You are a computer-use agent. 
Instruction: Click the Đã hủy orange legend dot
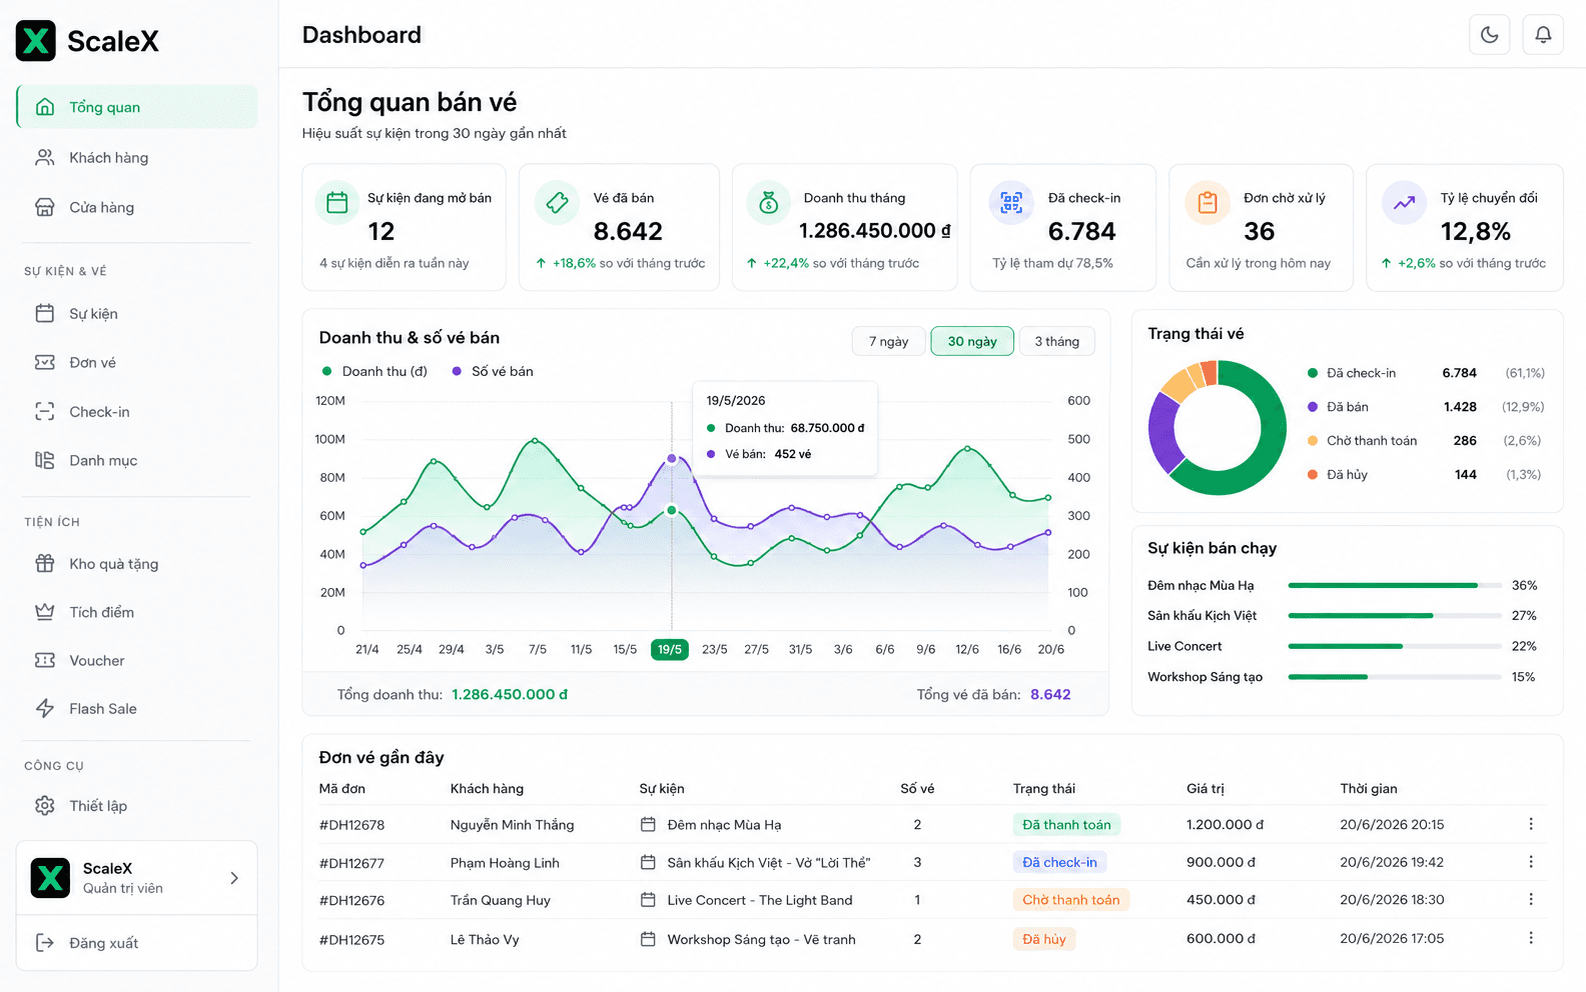(x=1312, y=474)
